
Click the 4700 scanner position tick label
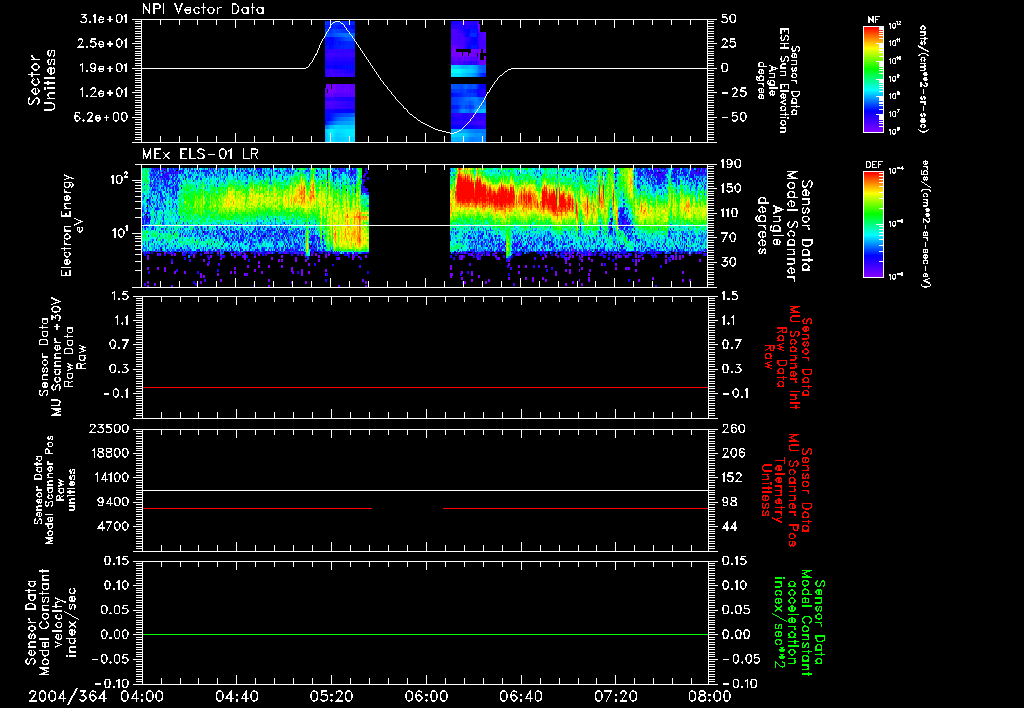tap(112, 526)
